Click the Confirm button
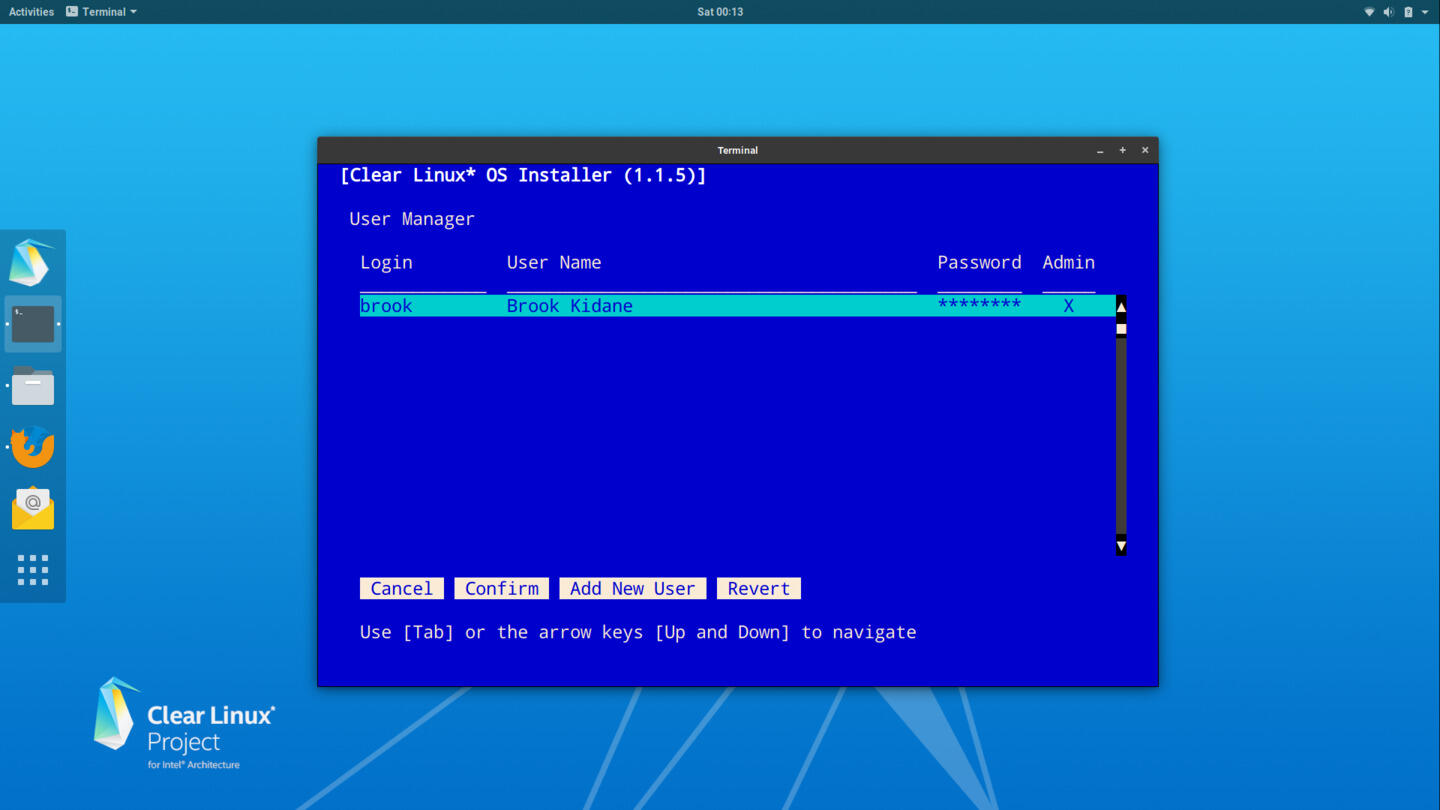 point(502,588)
